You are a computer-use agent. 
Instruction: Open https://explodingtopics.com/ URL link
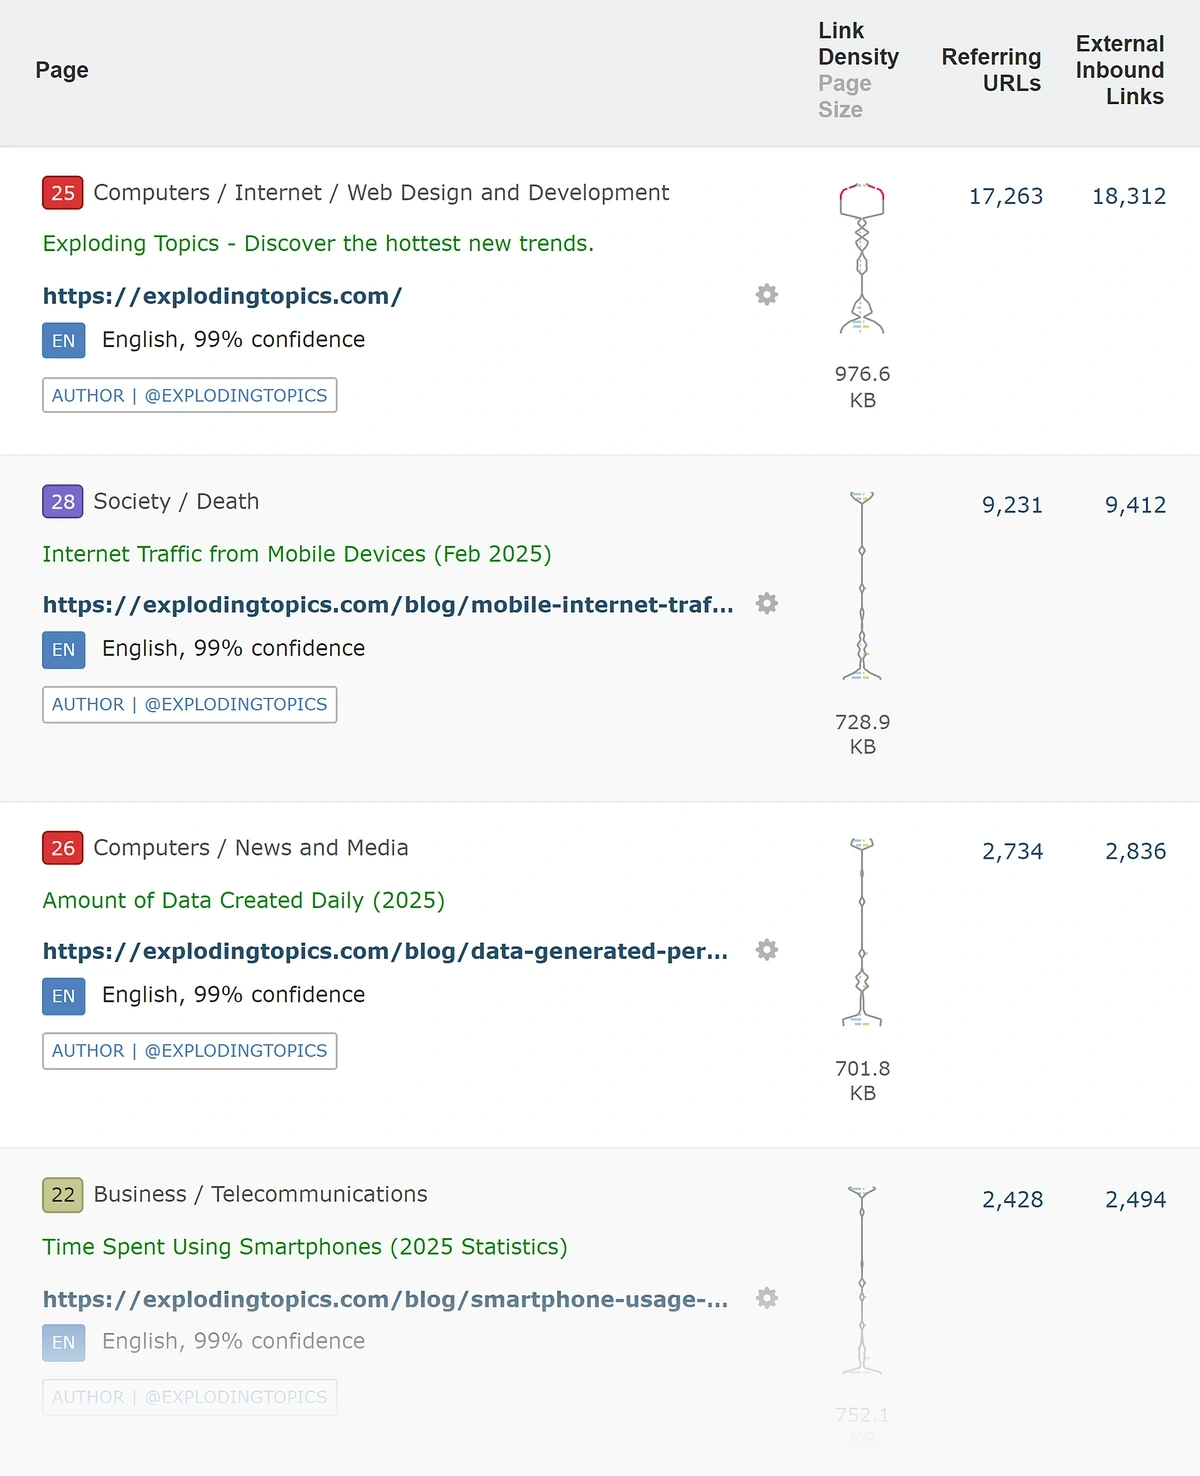(x=222, y=296)
